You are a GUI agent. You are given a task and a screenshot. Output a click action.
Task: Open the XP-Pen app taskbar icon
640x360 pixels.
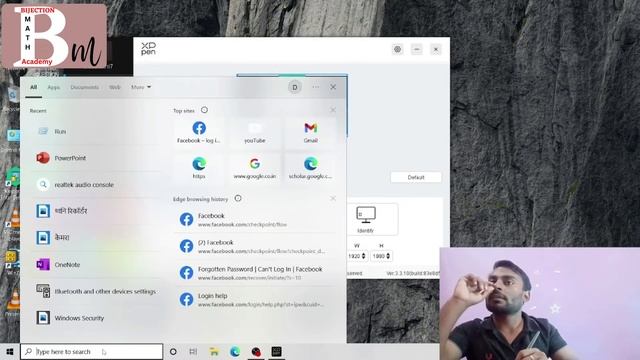click(x=276, y=351)
